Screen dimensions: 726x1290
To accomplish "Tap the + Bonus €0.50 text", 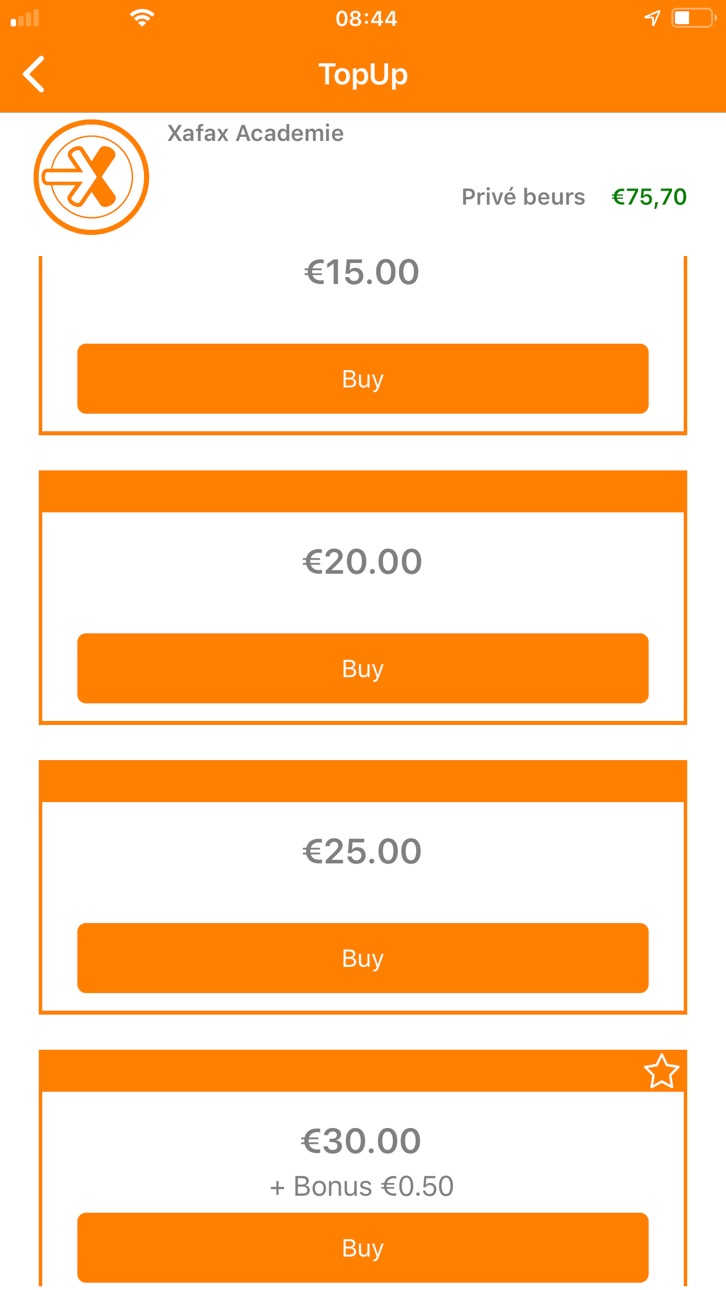I will pos(362,1187).
